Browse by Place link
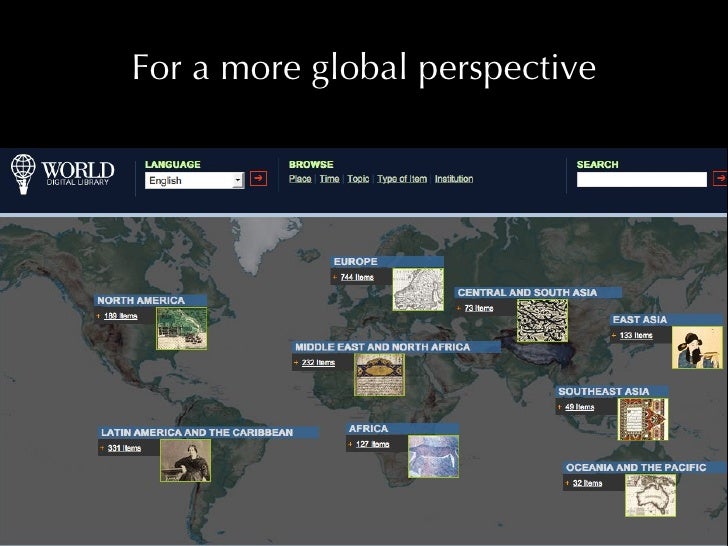This screenshot has width=728, height=546. click(300, 179)
